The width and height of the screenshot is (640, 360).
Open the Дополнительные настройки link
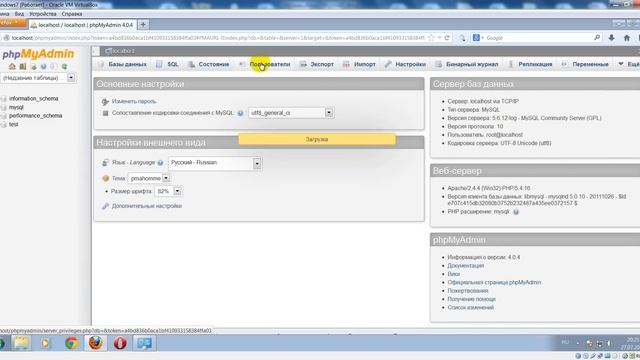(x=147, y=206)
